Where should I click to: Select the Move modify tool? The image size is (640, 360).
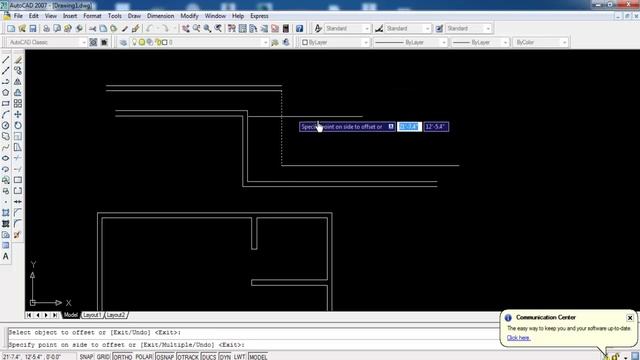click(18, 115)
